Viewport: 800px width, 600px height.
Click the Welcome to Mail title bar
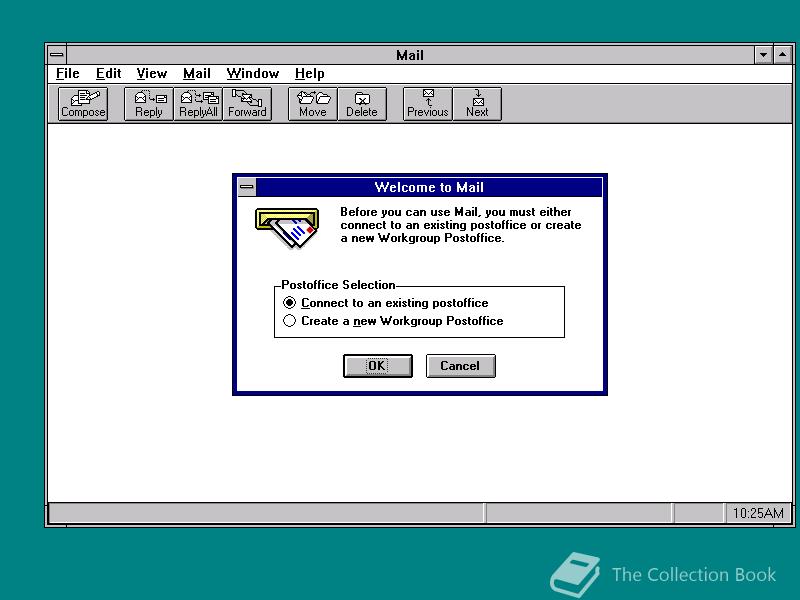pos(429,187)
